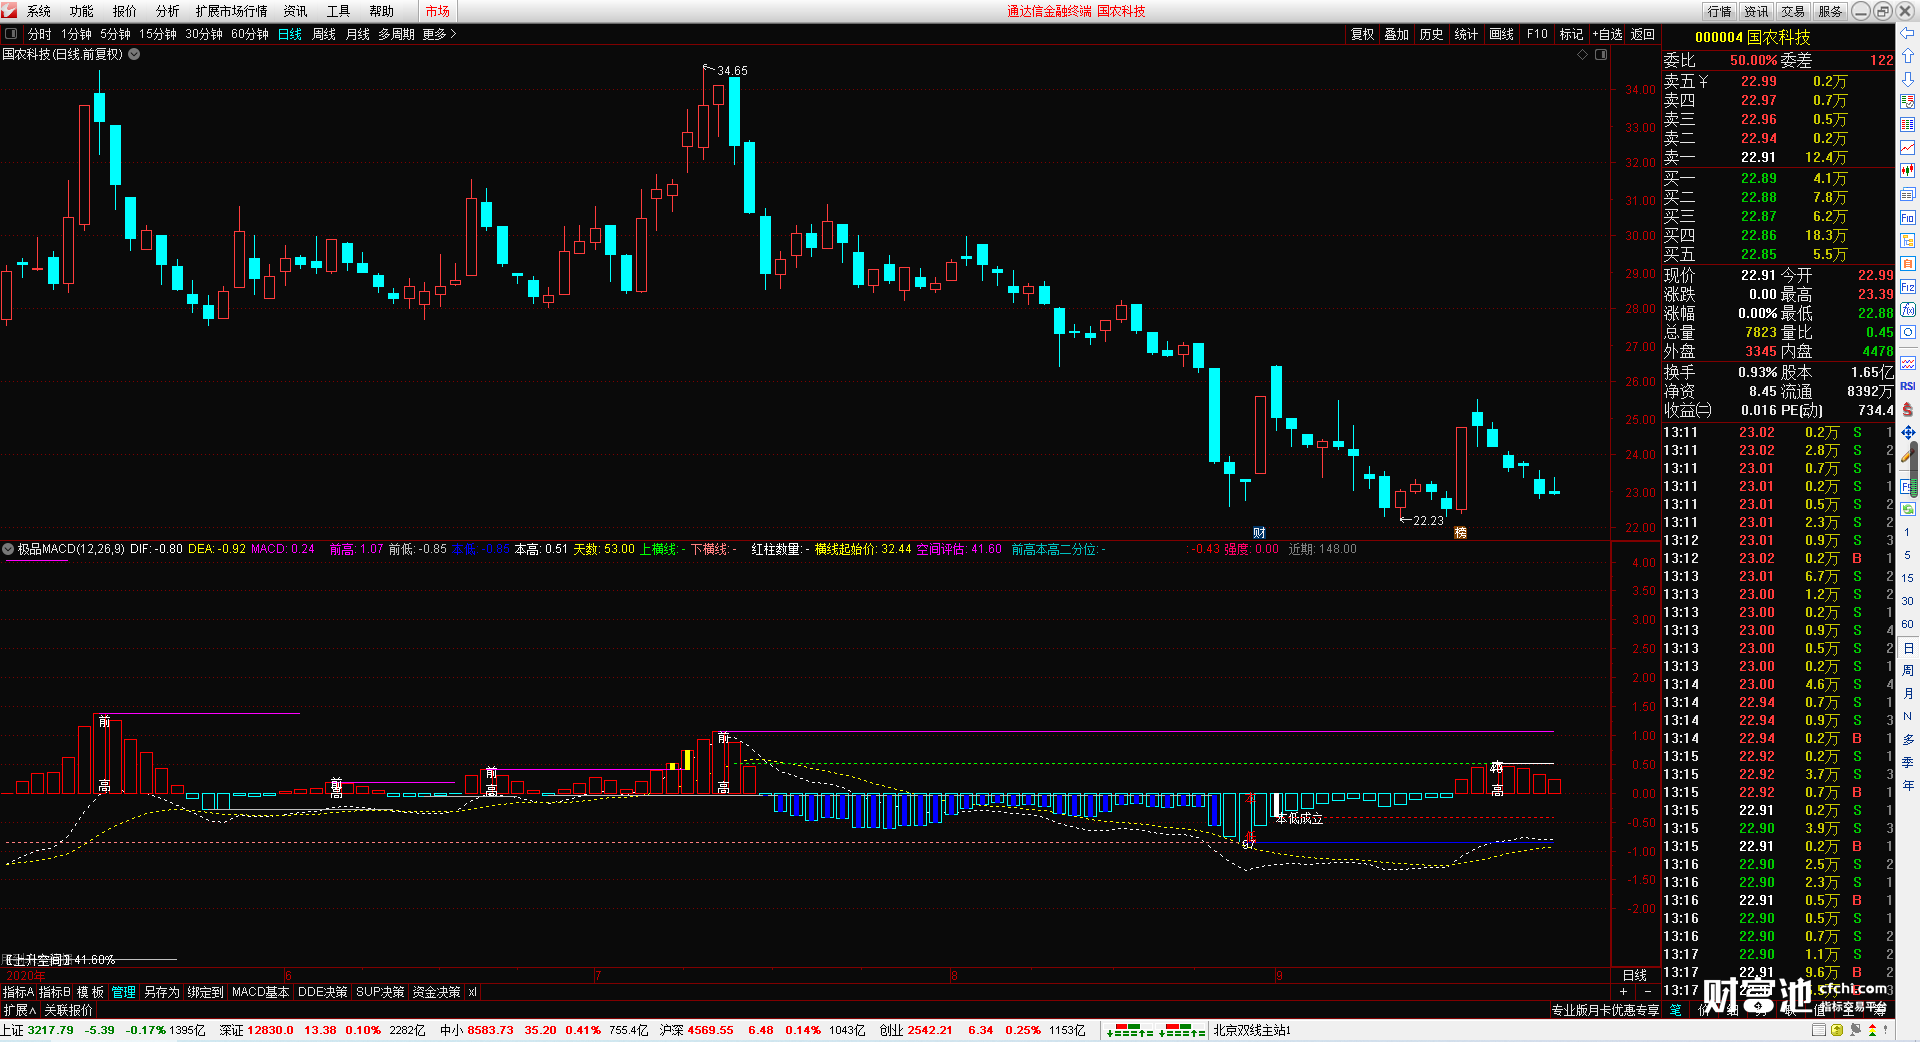Image resolution: width=1920 pixels, height=1042 pixels.
Task: Open the line chart icon in right sidebar
Action: pyautogui.click(x=1908, y=148)
